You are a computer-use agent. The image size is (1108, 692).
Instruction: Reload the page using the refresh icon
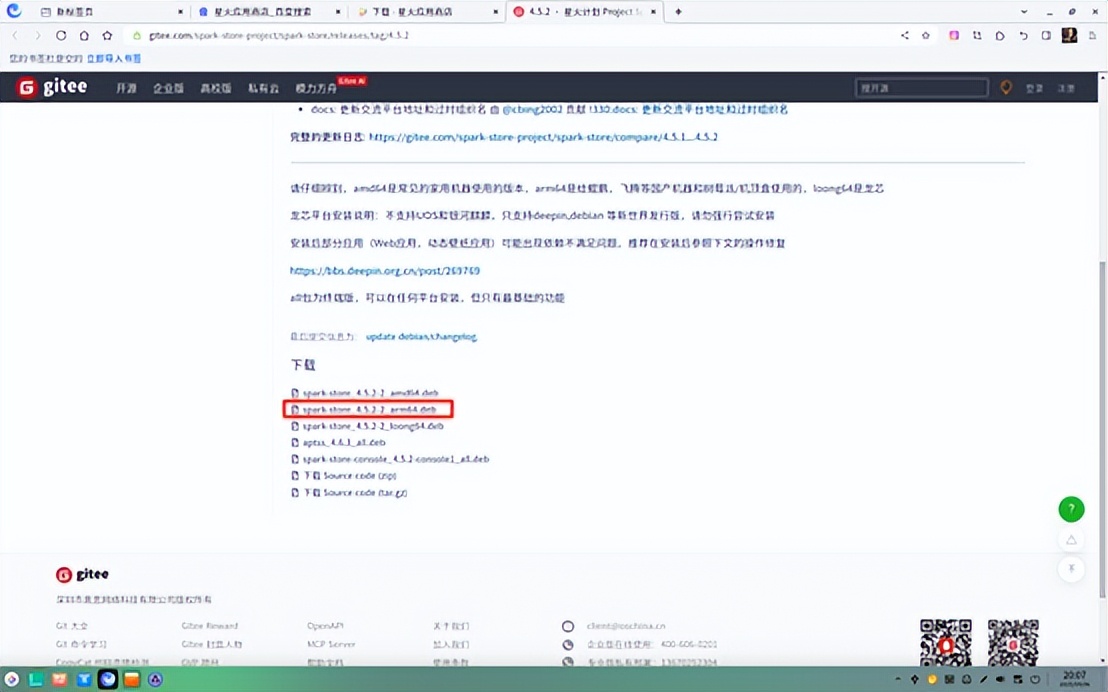(x=60, y=35)
